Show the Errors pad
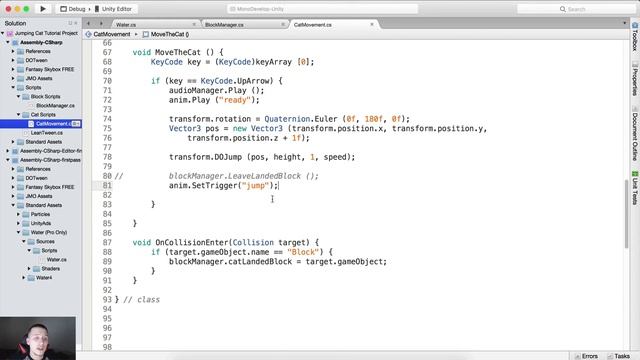 click(x=586, y=356)
